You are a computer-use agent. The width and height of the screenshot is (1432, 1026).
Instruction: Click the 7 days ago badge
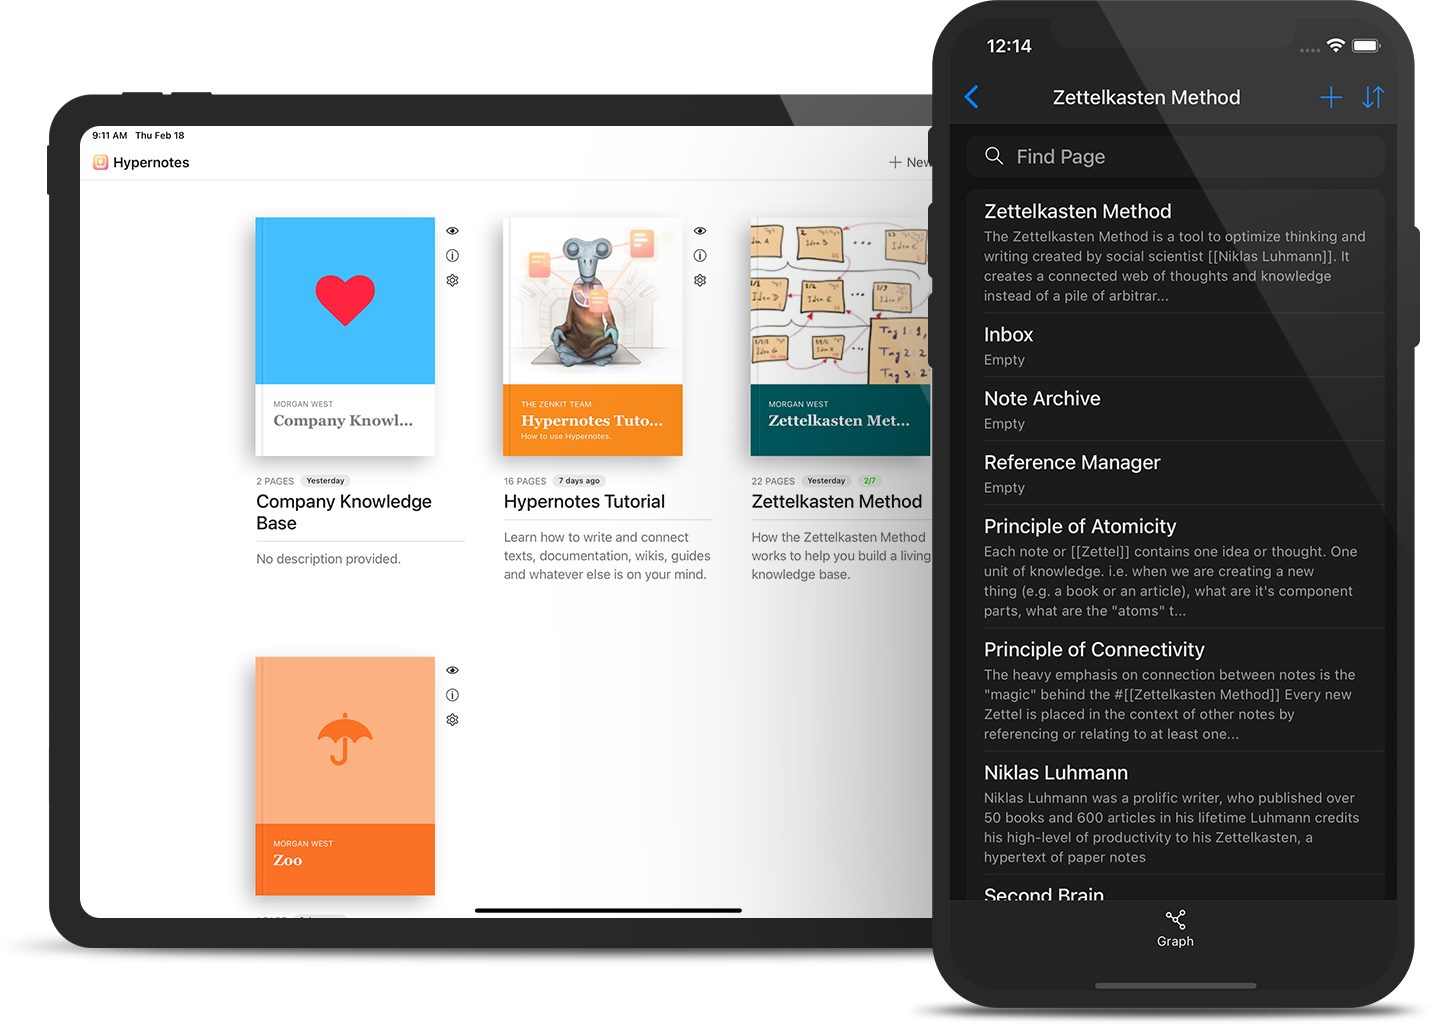(579, 481)
